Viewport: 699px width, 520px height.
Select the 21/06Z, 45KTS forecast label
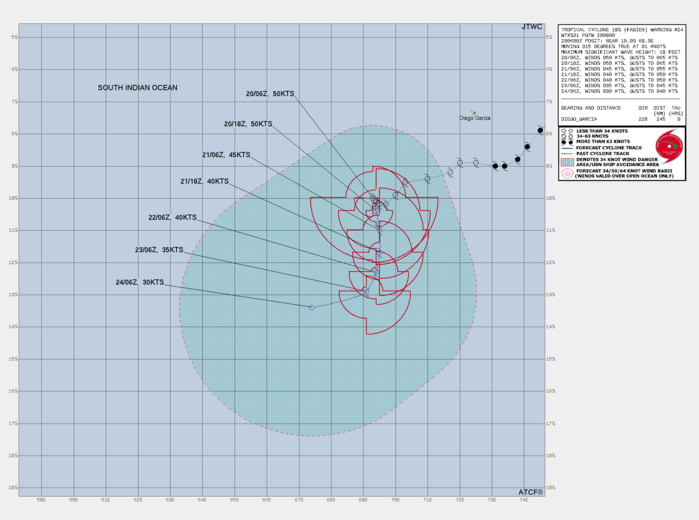226,155
